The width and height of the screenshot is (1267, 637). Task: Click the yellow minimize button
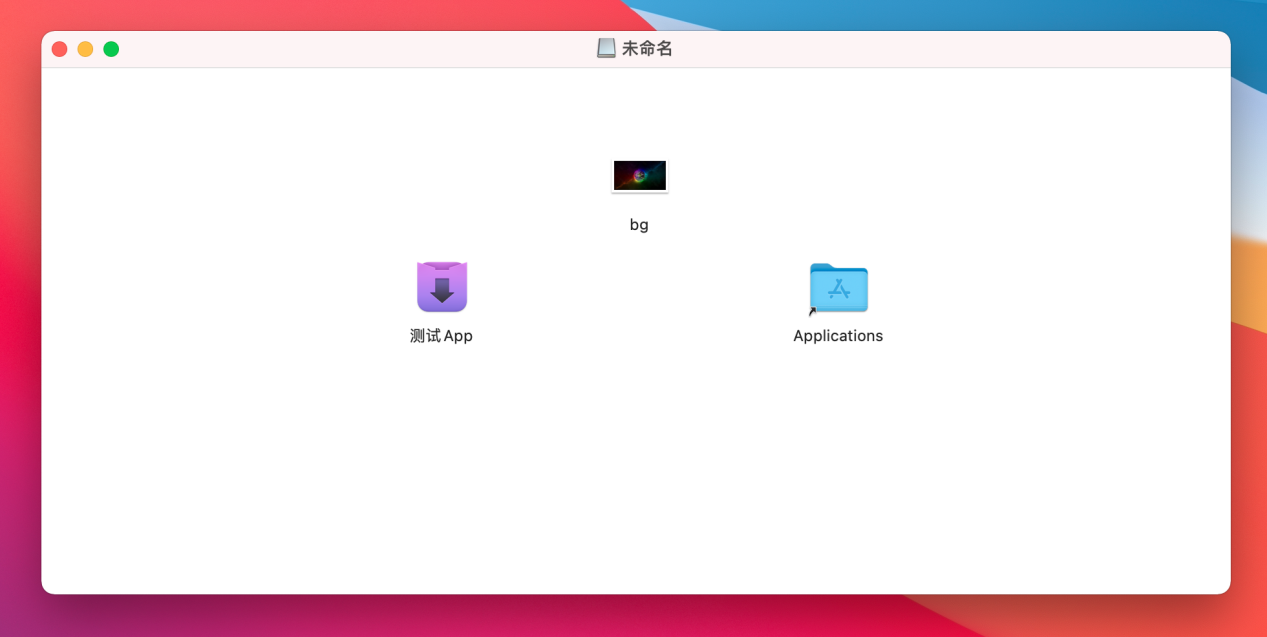(x=85, y=48)
